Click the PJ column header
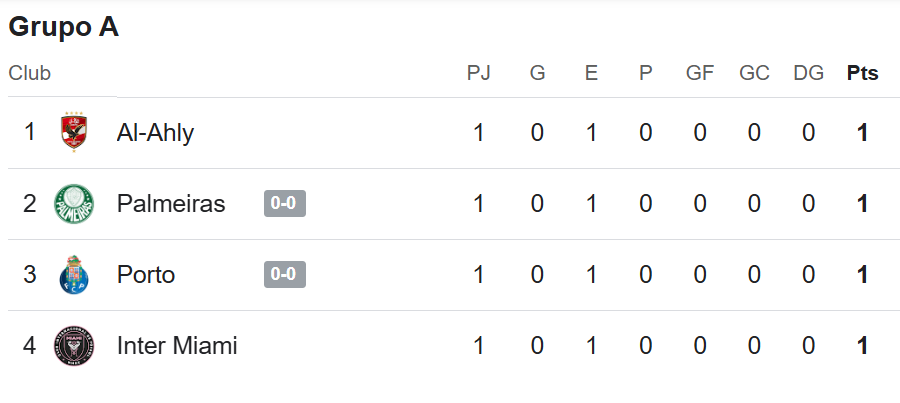900x403 pixels. (x=478, y=73)
